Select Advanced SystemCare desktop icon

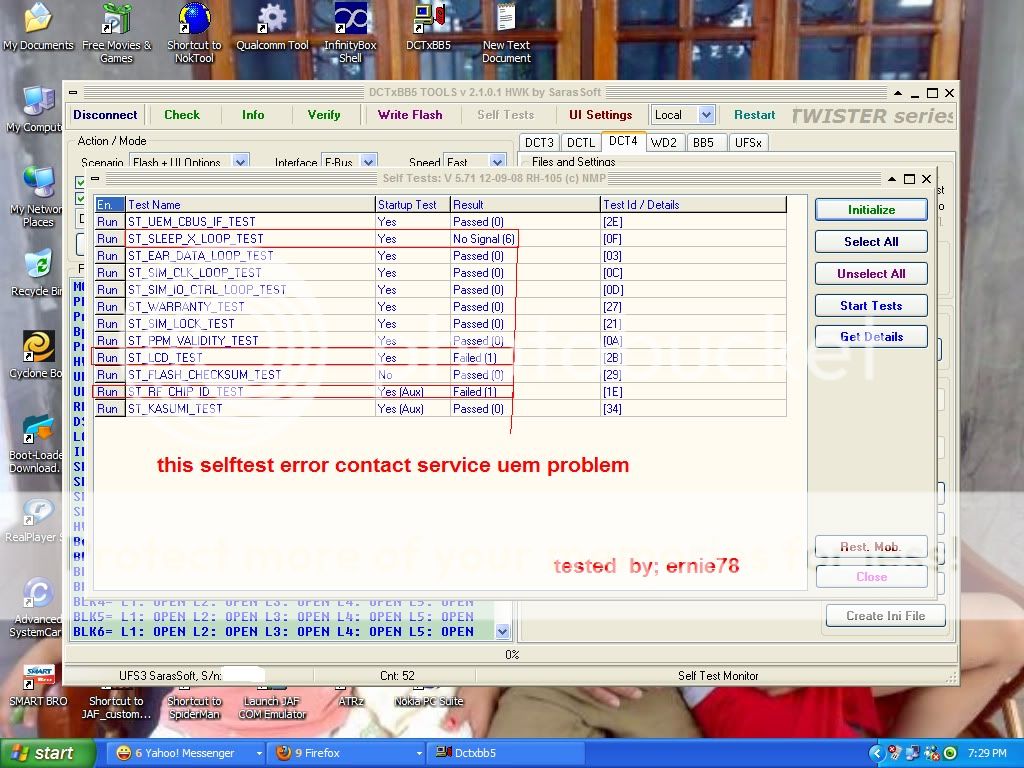point(38,607)
